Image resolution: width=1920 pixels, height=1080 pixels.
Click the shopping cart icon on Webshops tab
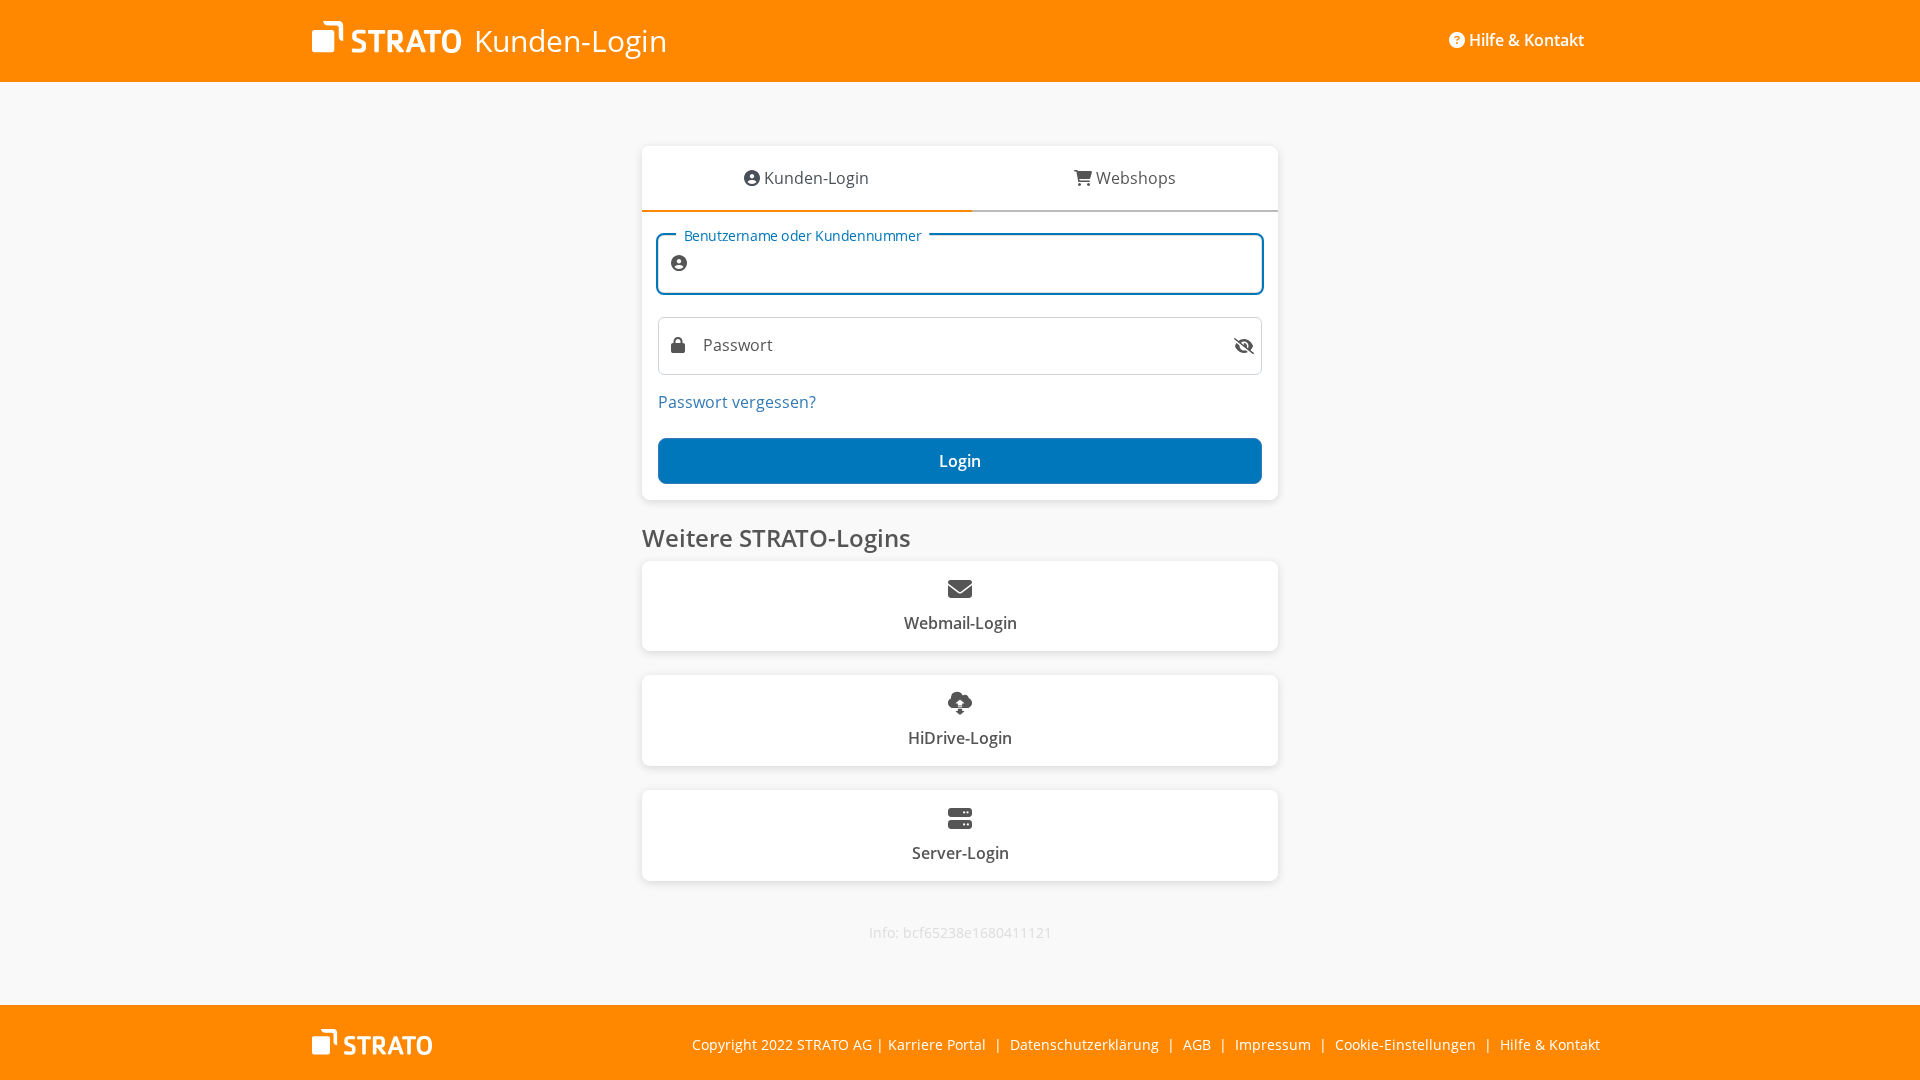[1083, 178]
